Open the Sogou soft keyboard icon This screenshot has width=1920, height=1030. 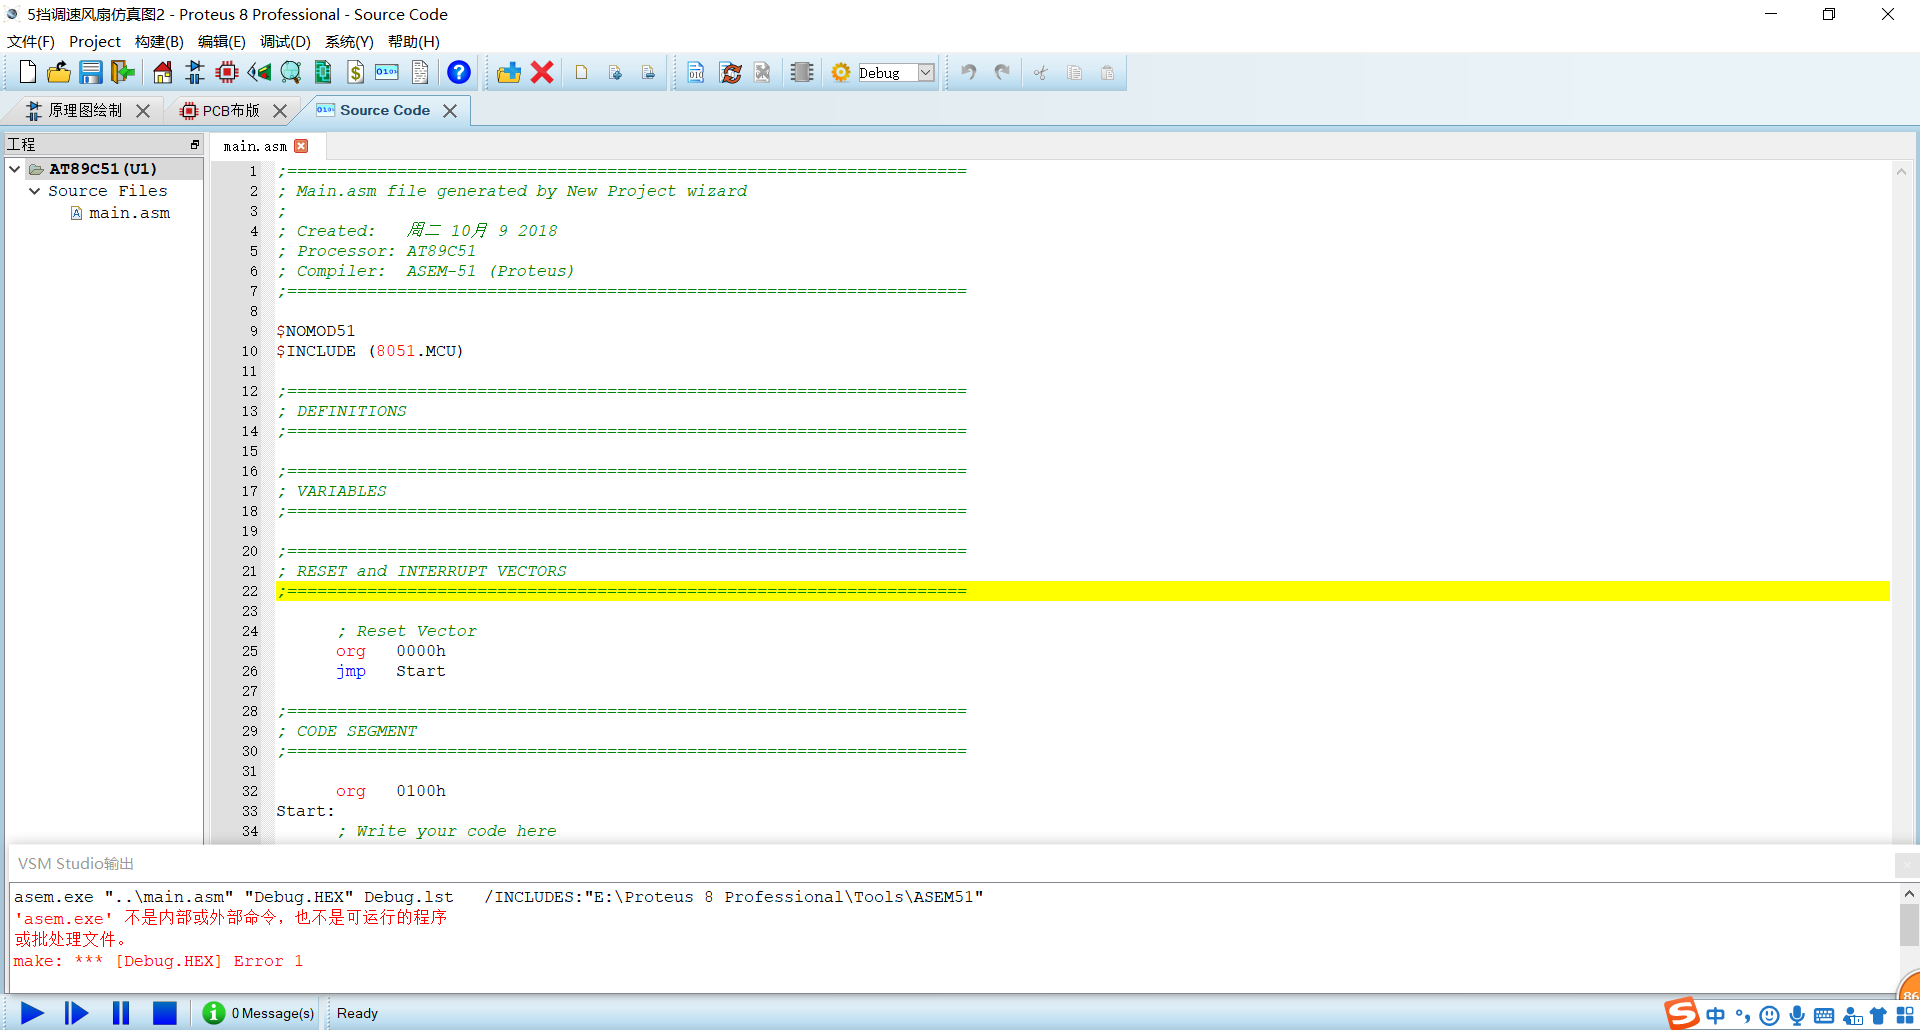point(1824,1016)
